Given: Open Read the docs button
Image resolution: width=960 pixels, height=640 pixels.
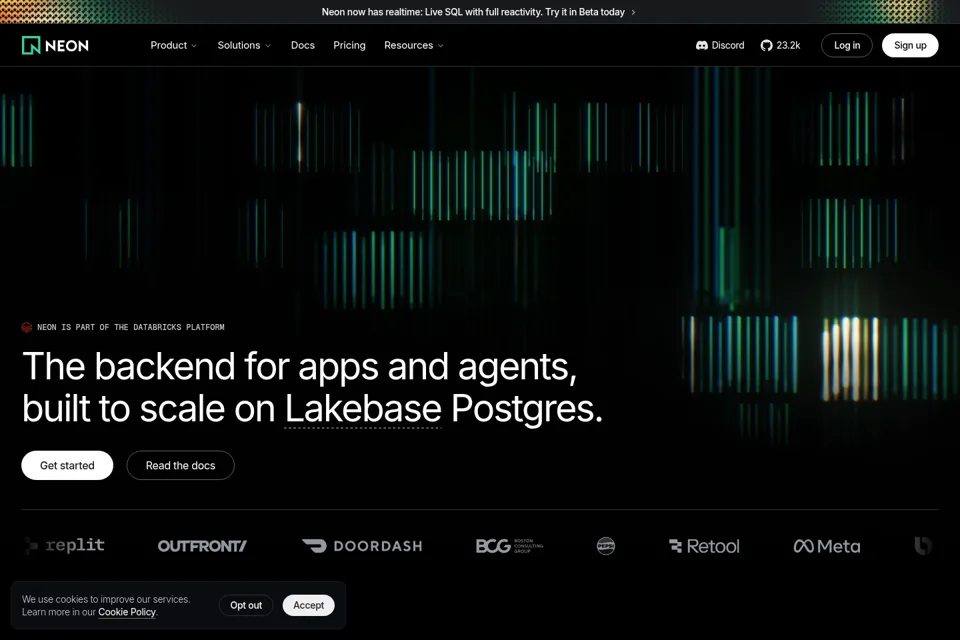Looking at the screenshot, I should click(181, 465).
